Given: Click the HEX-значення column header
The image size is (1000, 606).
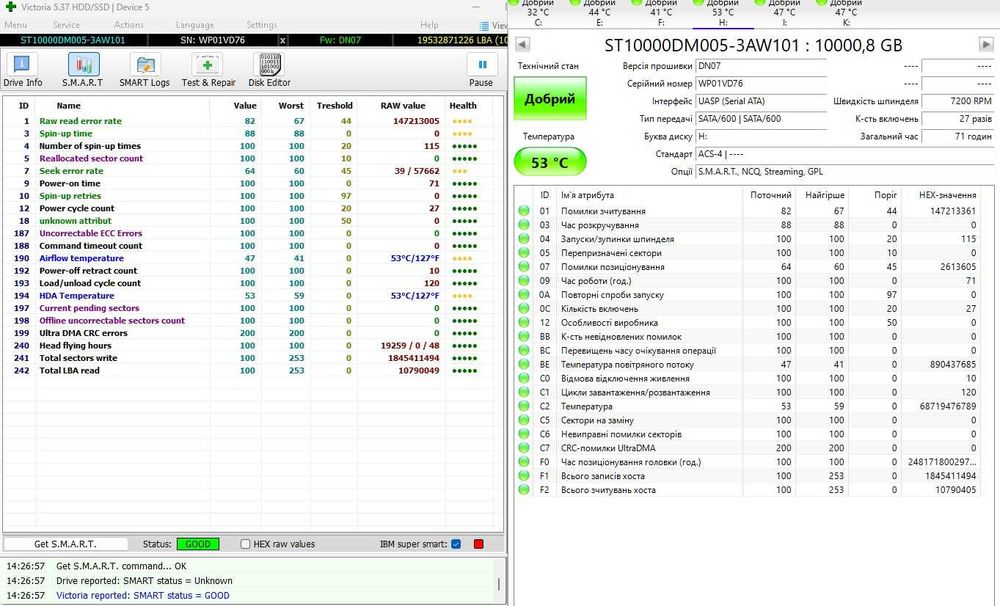Looking at the screenshot, I should click(947, 195).
